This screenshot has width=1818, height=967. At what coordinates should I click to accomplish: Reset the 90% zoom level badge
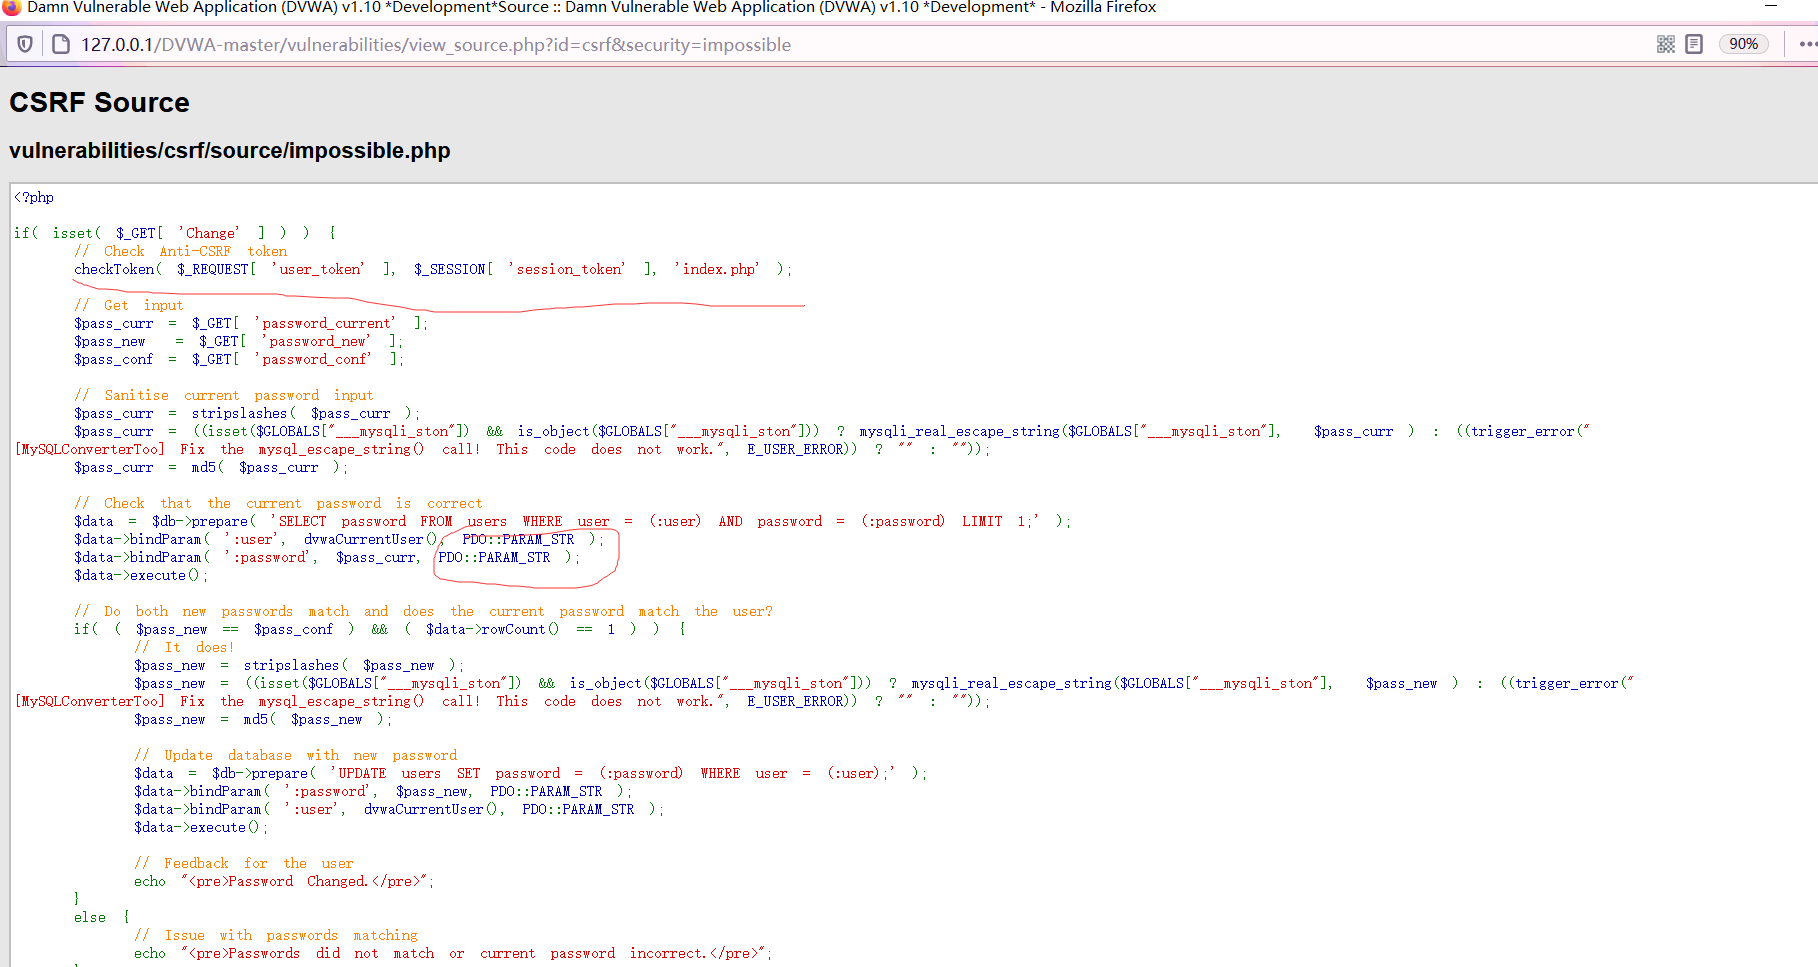(1743, 44)
